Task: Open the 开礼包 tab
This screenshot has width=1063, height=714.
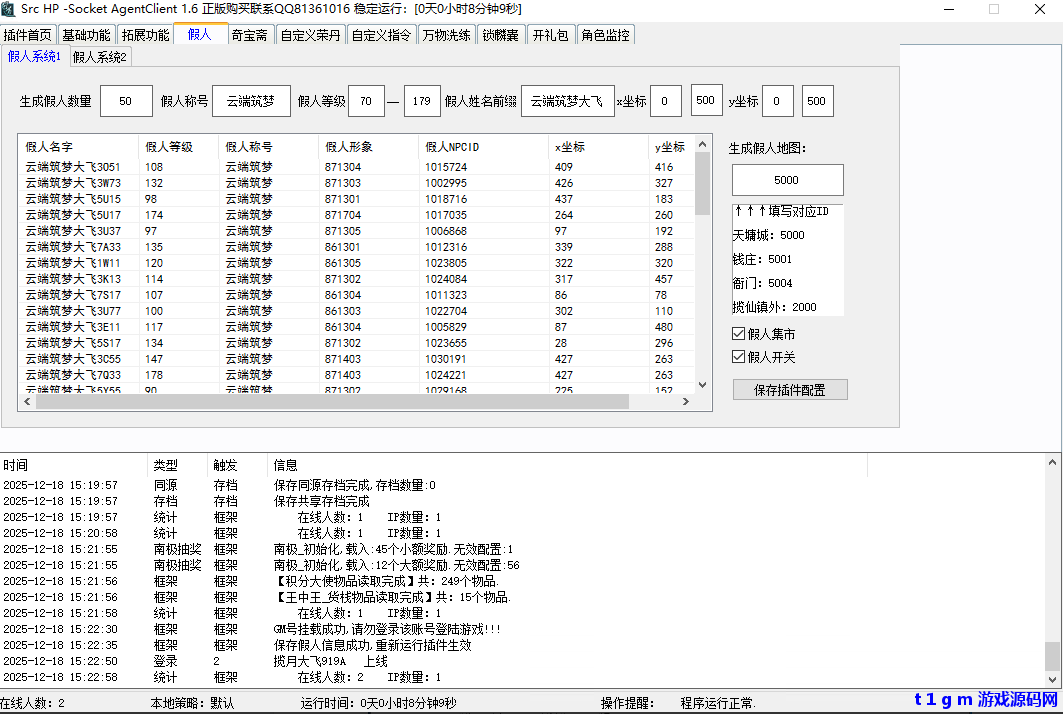Action: [551, 33]
